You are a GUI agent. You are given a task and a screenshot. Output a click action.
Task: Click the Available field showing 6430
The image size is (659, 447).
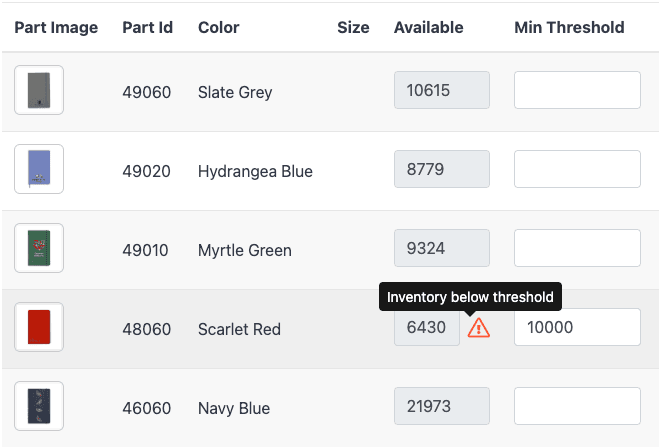tap(427, 327)
